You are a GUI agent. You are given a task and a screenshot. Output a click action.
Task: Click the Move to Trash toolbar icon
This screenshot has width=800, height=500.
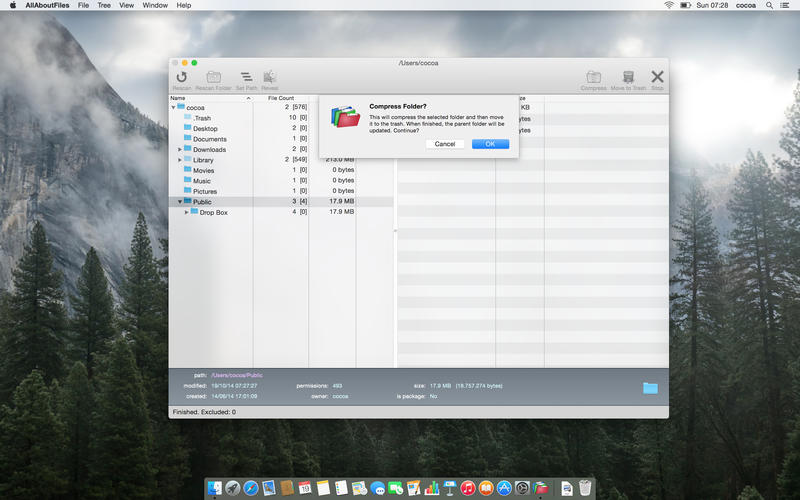point(628,77)
